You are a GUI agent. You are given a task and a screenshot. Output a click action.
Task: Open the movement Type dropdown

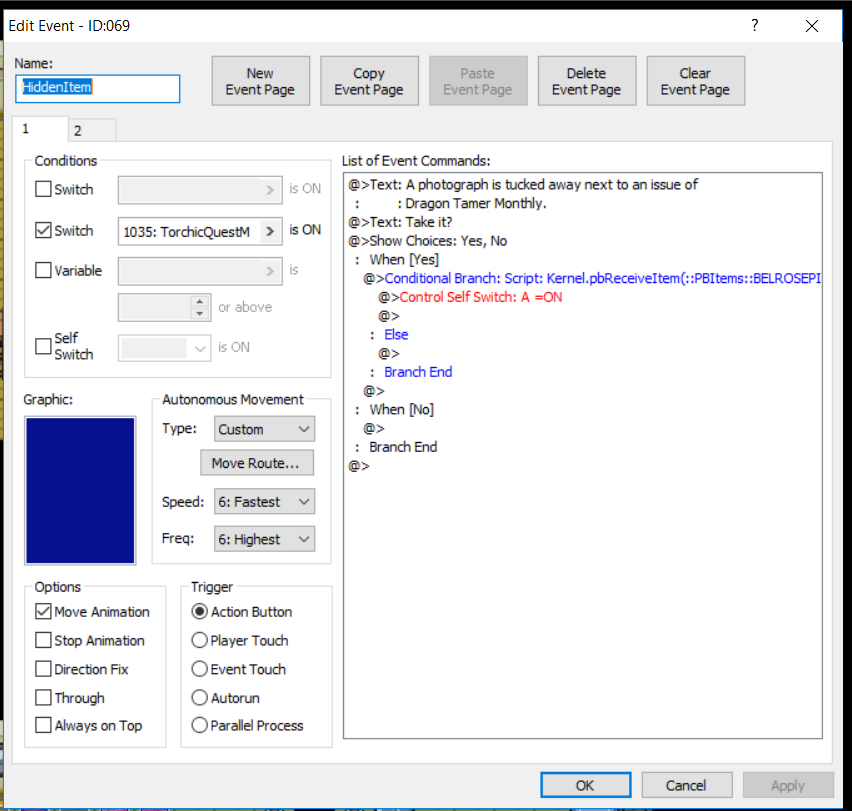coord(265,430)
